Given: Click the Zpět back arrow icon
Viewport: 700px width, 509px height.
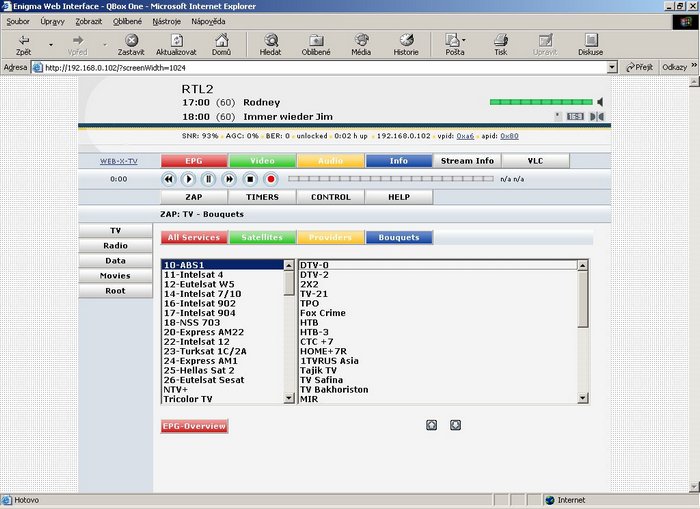Looking at the screenshot, I should click(24, 40).
